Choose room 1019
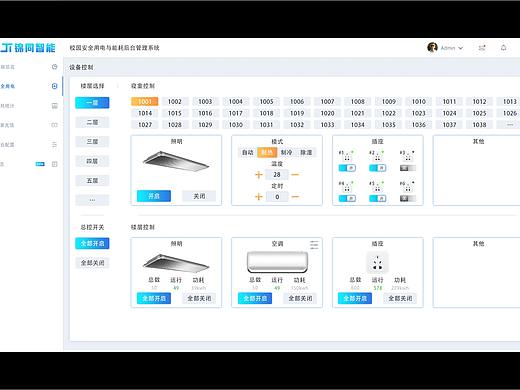This screenshot has width=520, height=390. pyautogui.click(x=297, y=113)
